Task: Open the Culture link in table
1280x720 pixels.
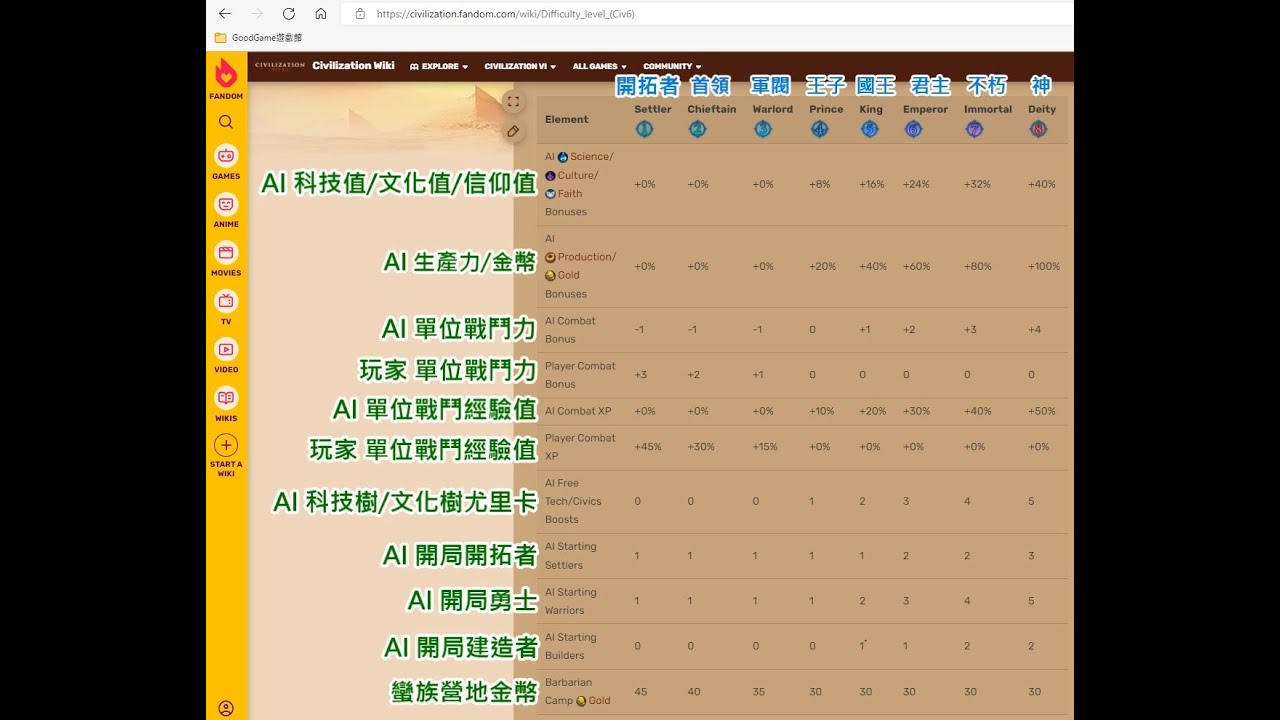Action: (x=577, y=176)
